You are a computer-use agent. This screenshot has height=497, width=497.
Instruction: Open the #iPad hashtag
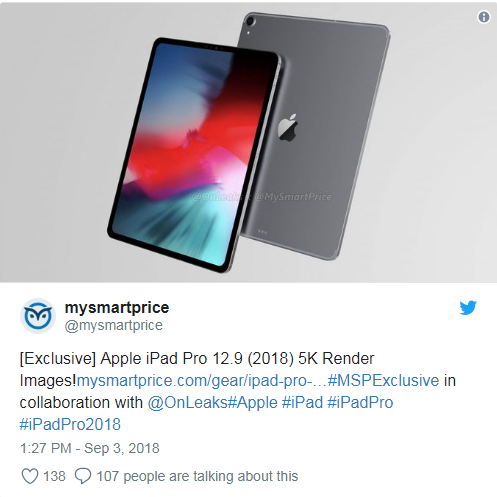pyautogui.click(x=302, y=402)
